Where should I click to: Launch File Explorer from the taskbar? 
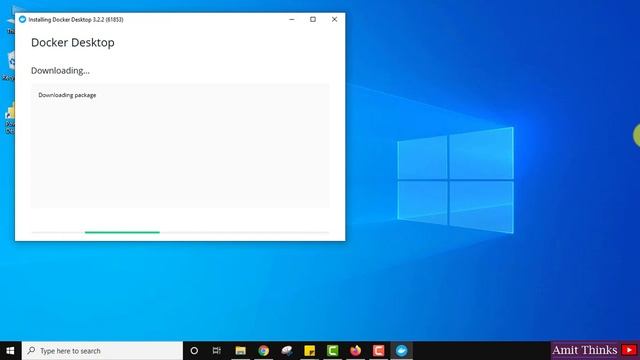(x=240, y=351)
